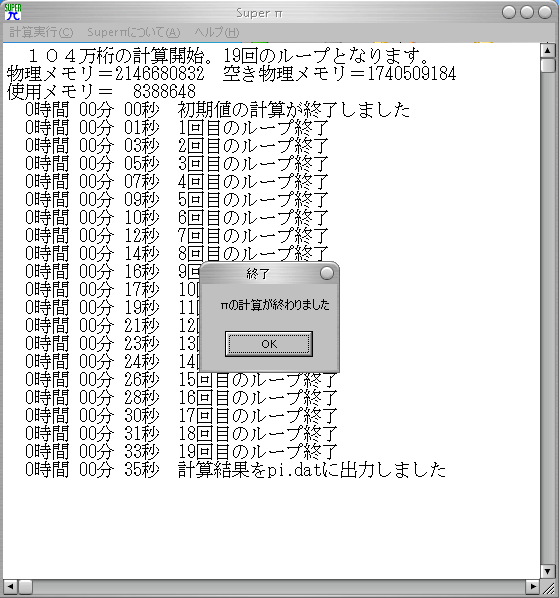Click the line '使用メモリ= 8388648'
Viewport: 559px width, 598px height.
[x=101, y=92]
